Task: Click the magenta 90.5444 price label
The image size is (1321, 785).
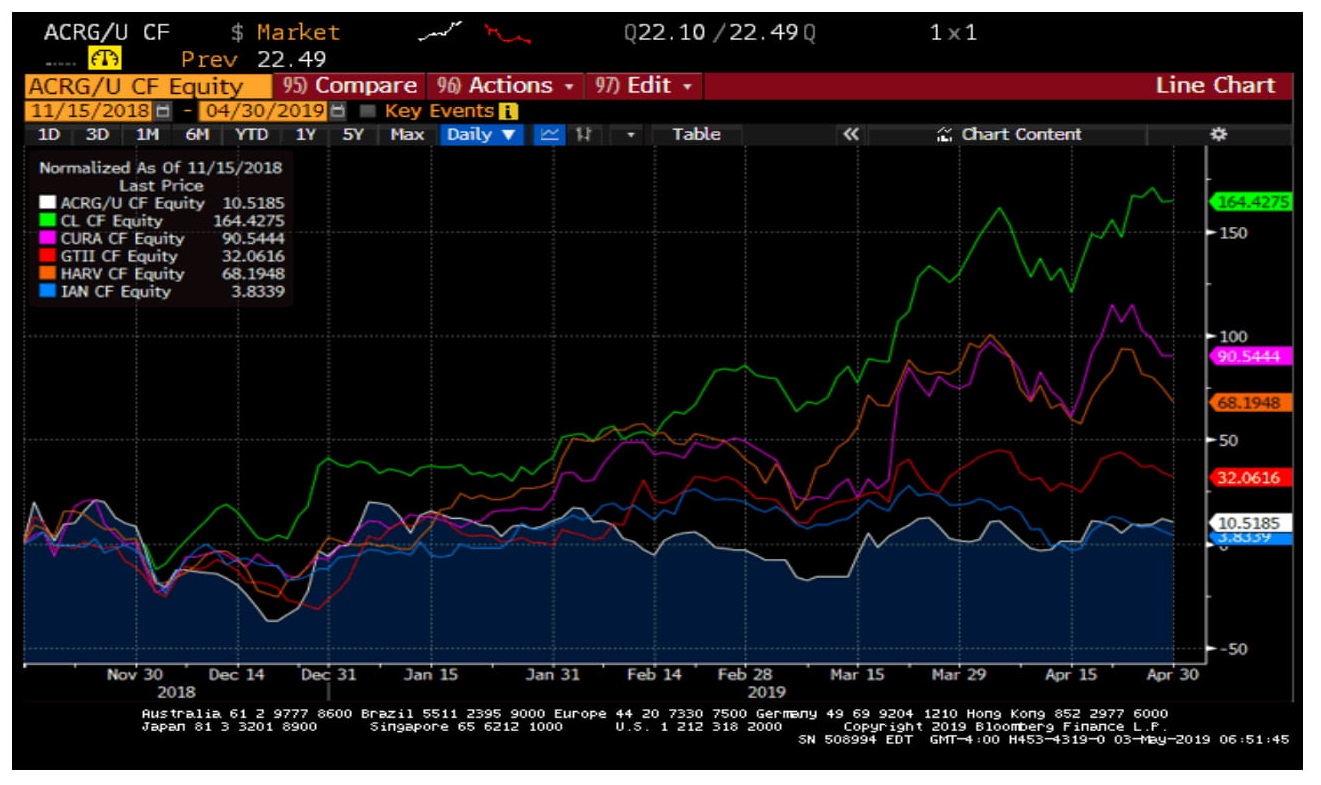Action: point(1251,356)
